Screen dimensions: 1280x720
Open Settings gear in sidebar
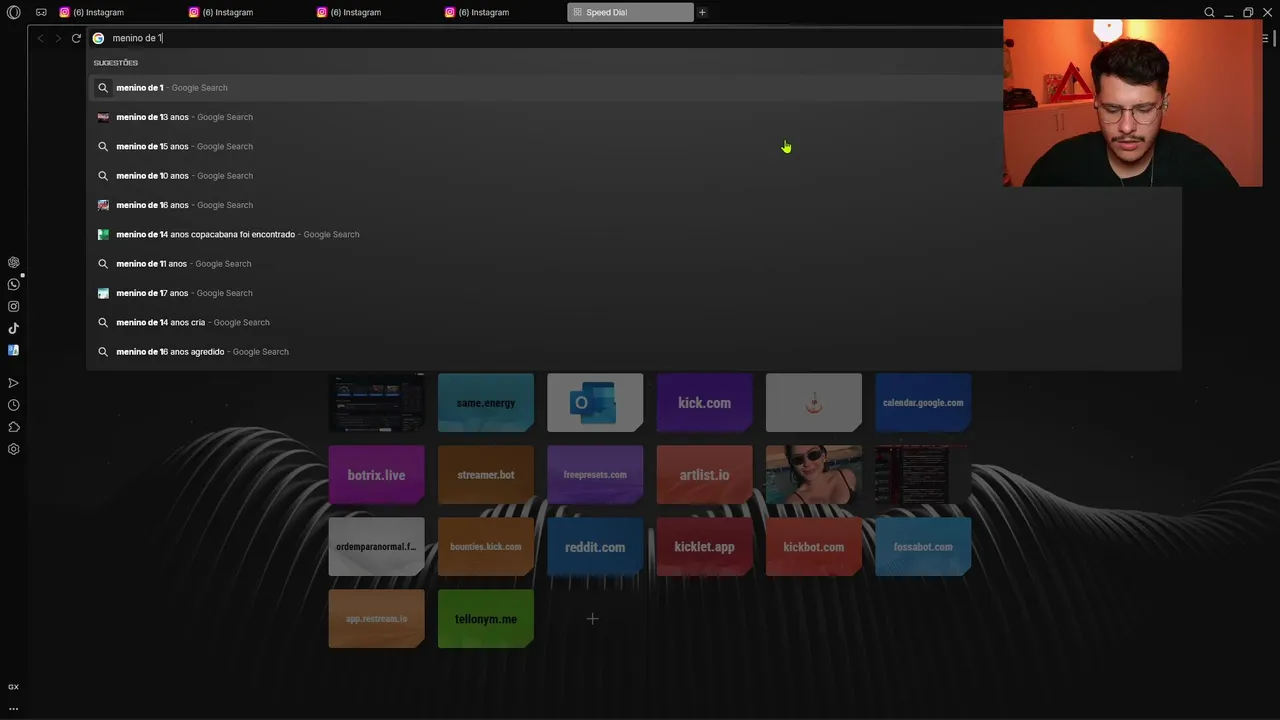pos(13,449)
